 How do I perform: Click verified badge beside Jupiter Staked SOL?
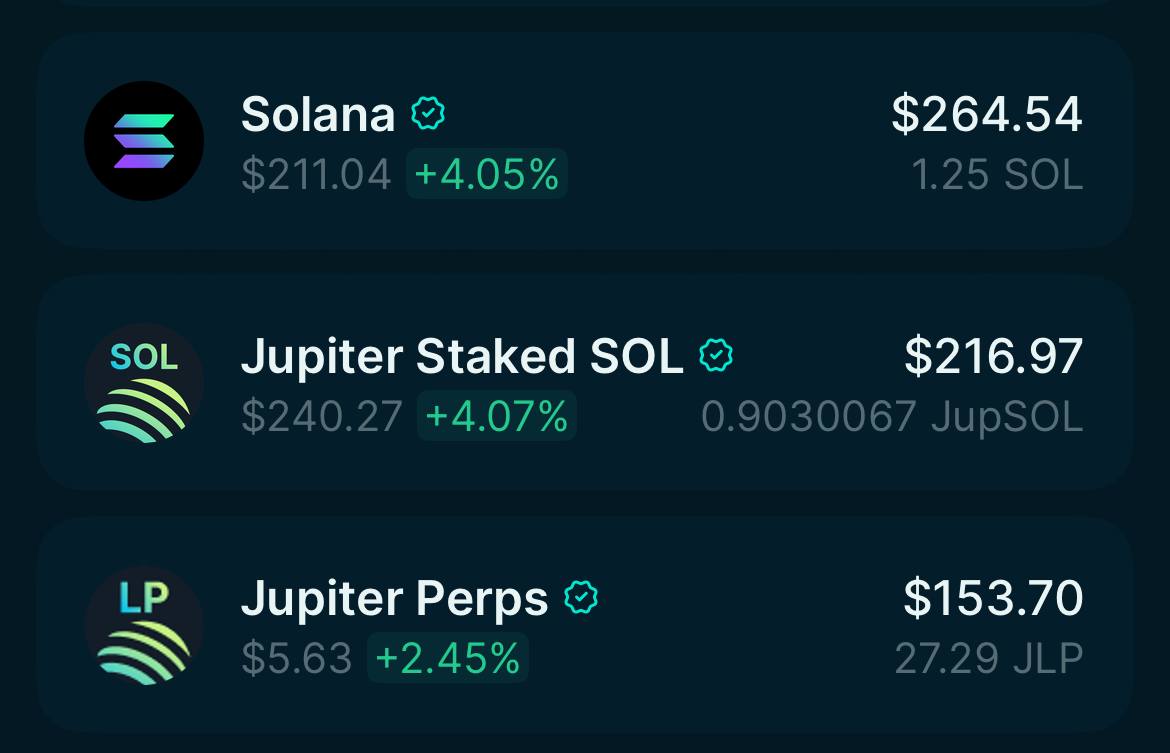(x=716, y=356)
